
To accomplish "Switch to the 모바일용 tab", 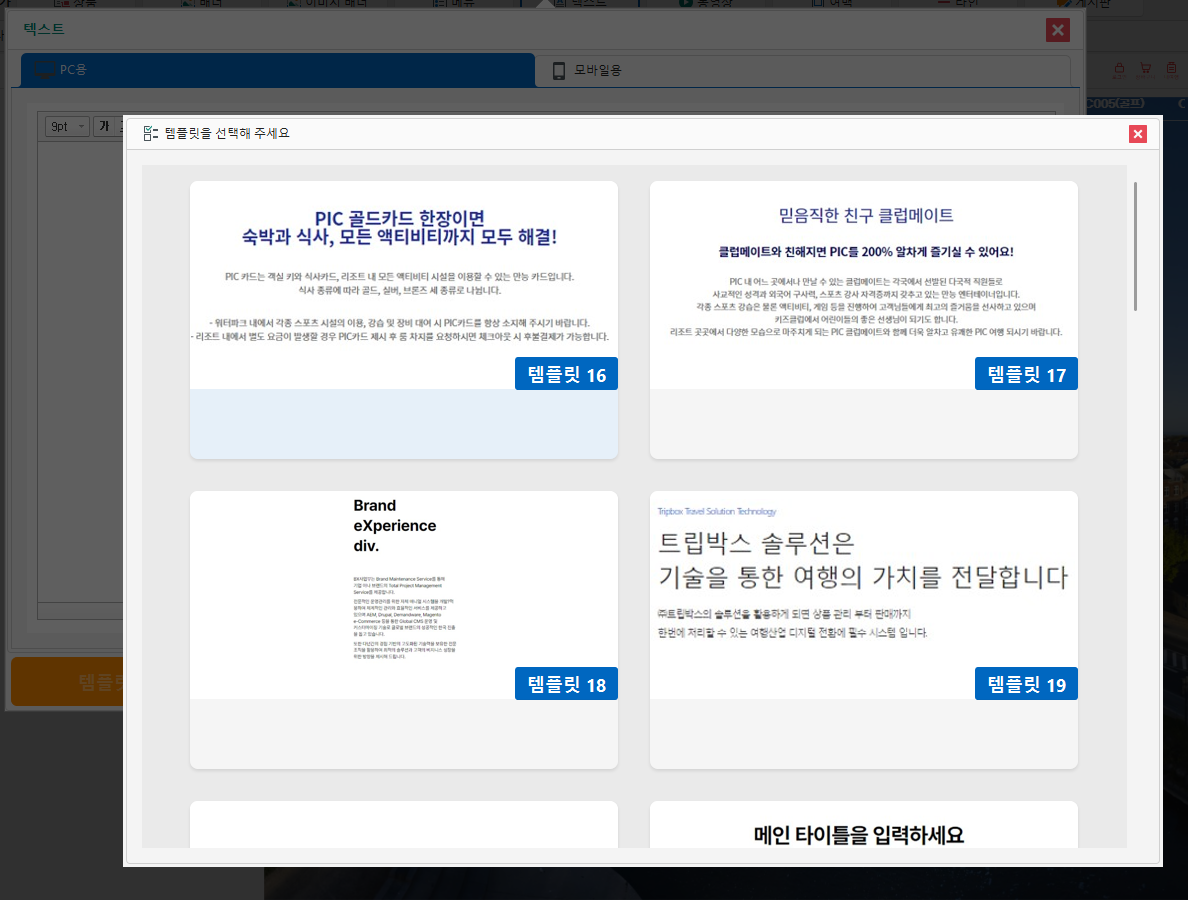I will coord(802,70).
